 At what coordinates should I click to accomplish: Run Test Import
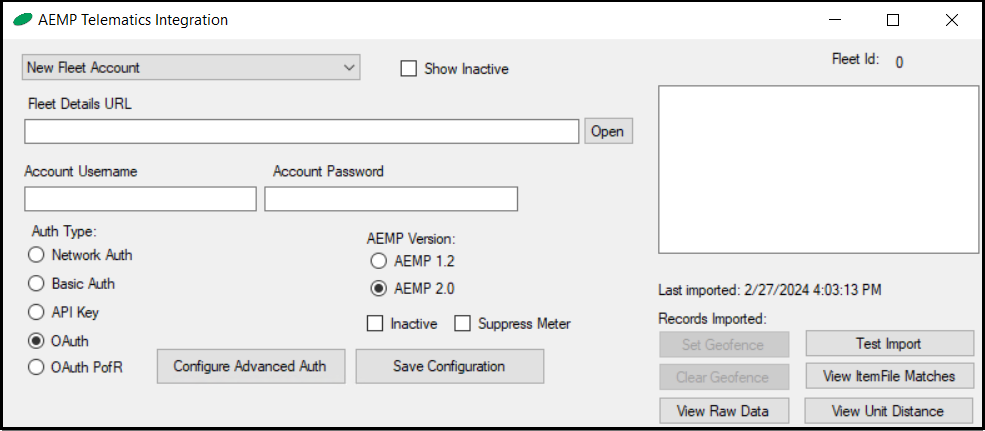click(889, 344)
